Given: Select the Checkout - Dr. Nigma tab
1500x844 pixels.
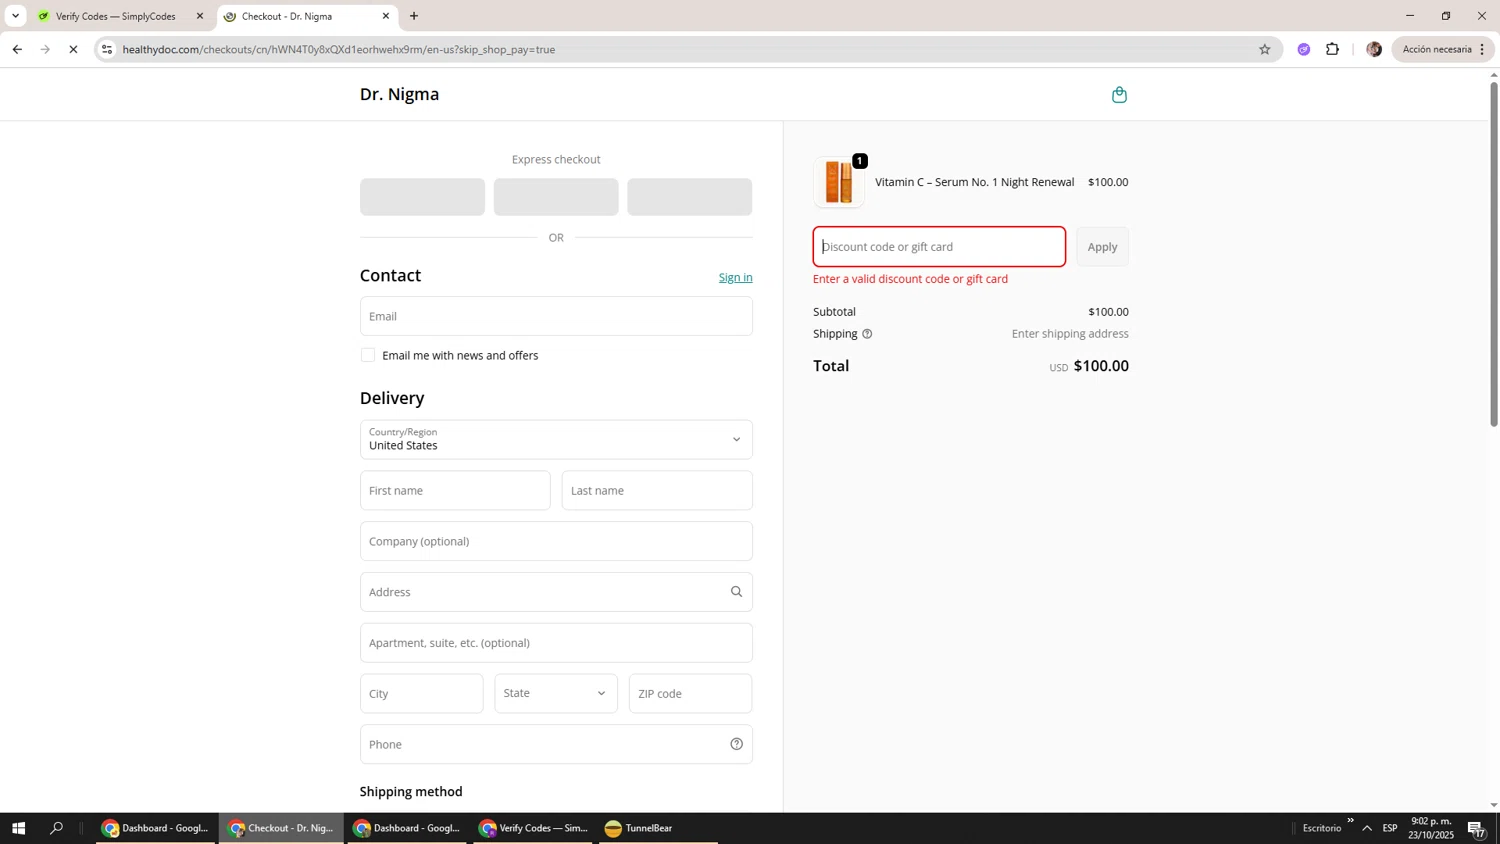Looking at the screenshot, I should (x=307, y=16).
